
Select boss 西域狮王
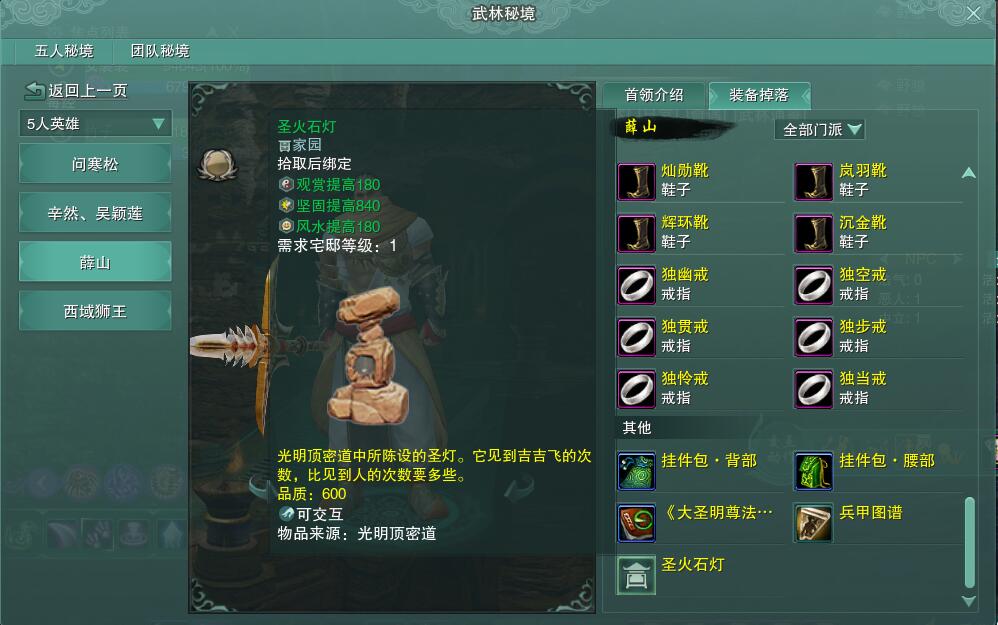click(x=95, y=311)
